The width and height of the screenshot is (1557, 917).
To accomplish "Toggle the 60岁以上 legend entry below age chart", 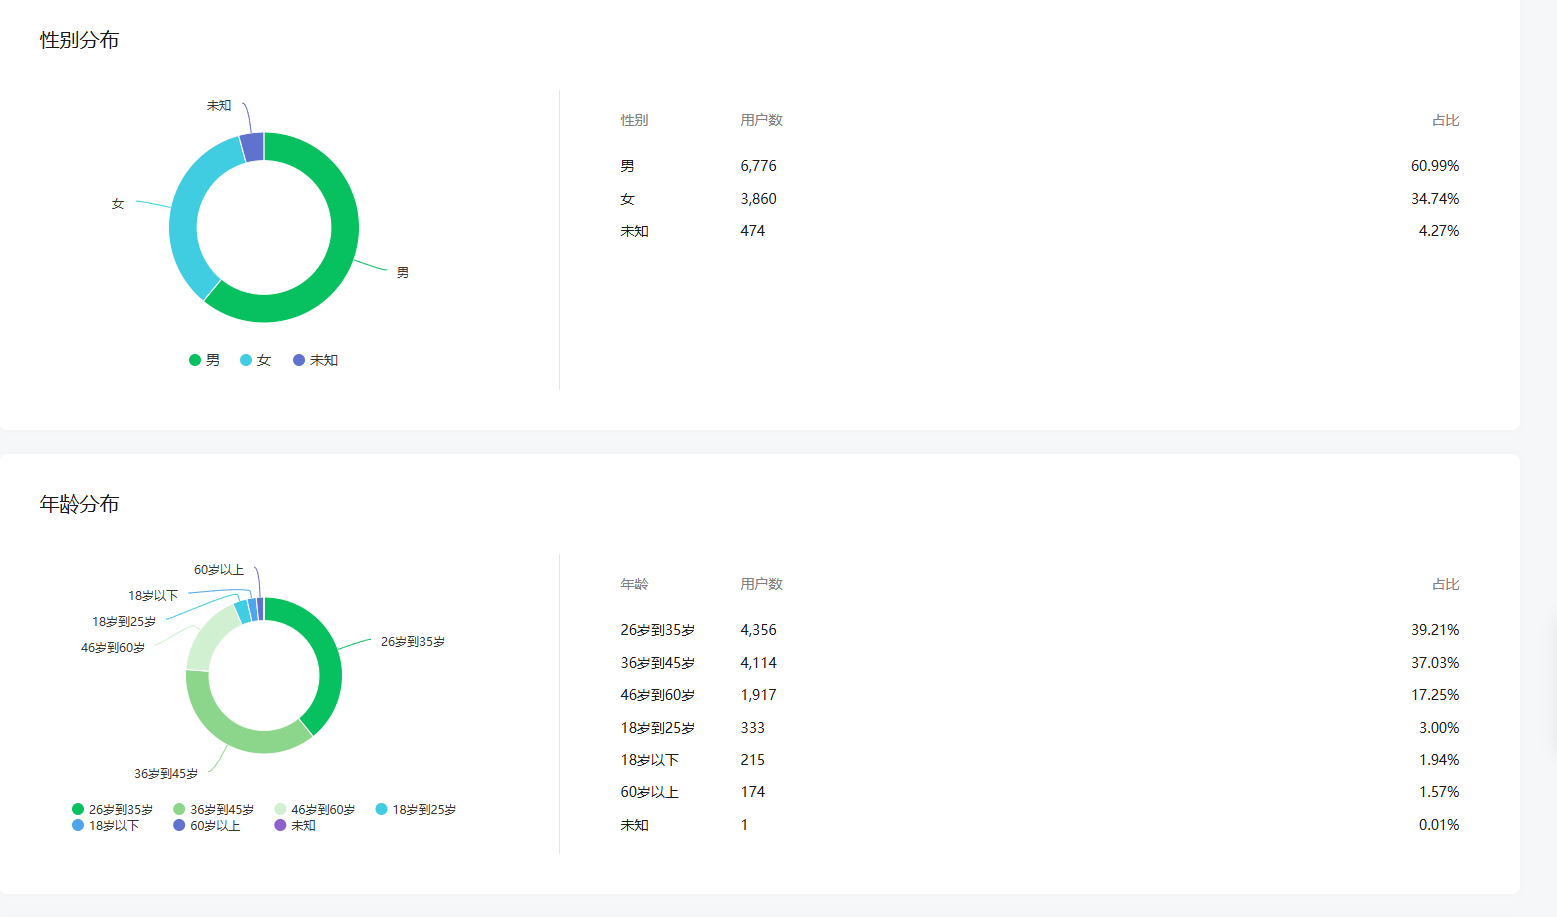I will click(x=207, y=825).
